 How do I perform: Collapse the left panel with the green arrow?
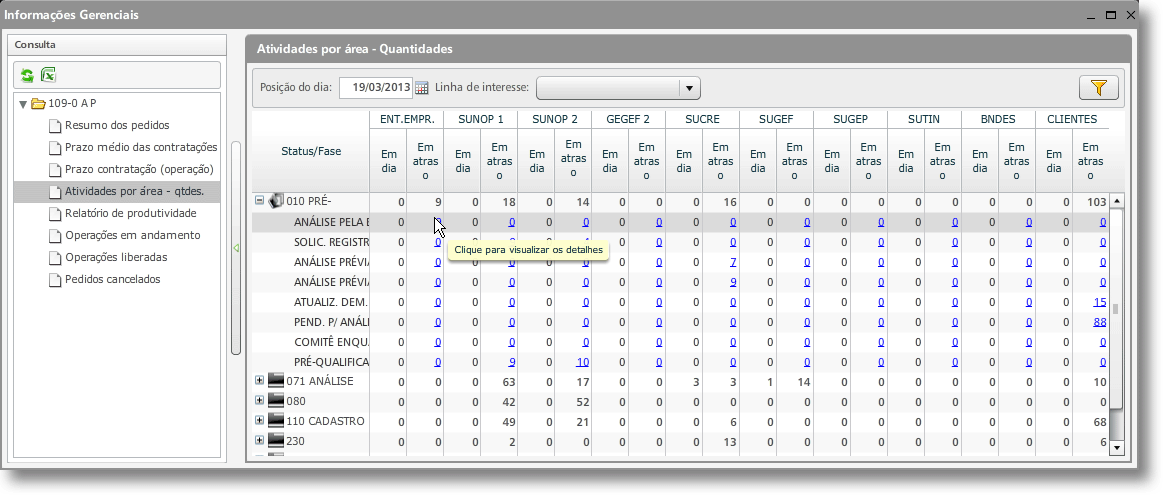[x=236, y=249]
